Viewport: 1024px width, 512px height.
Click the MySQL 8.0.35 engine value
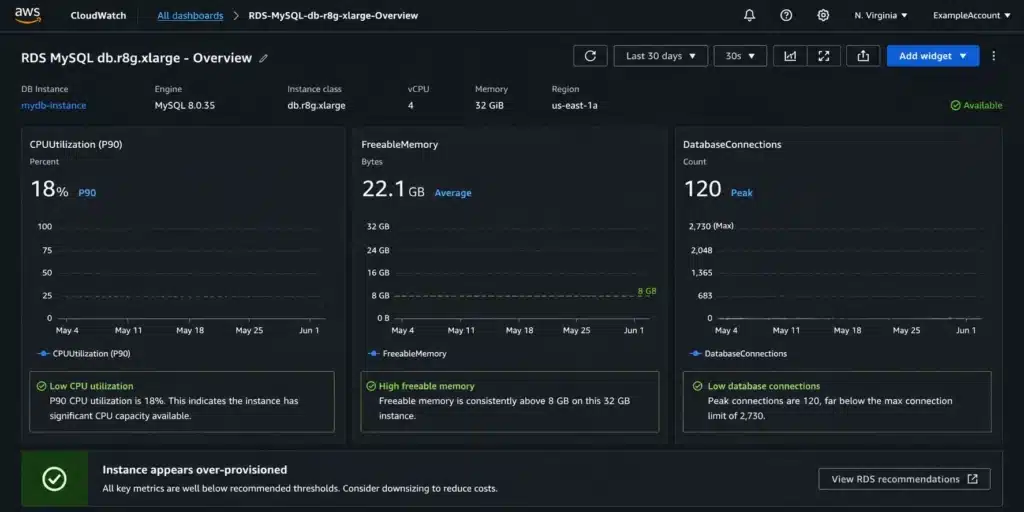pos(185,105)
